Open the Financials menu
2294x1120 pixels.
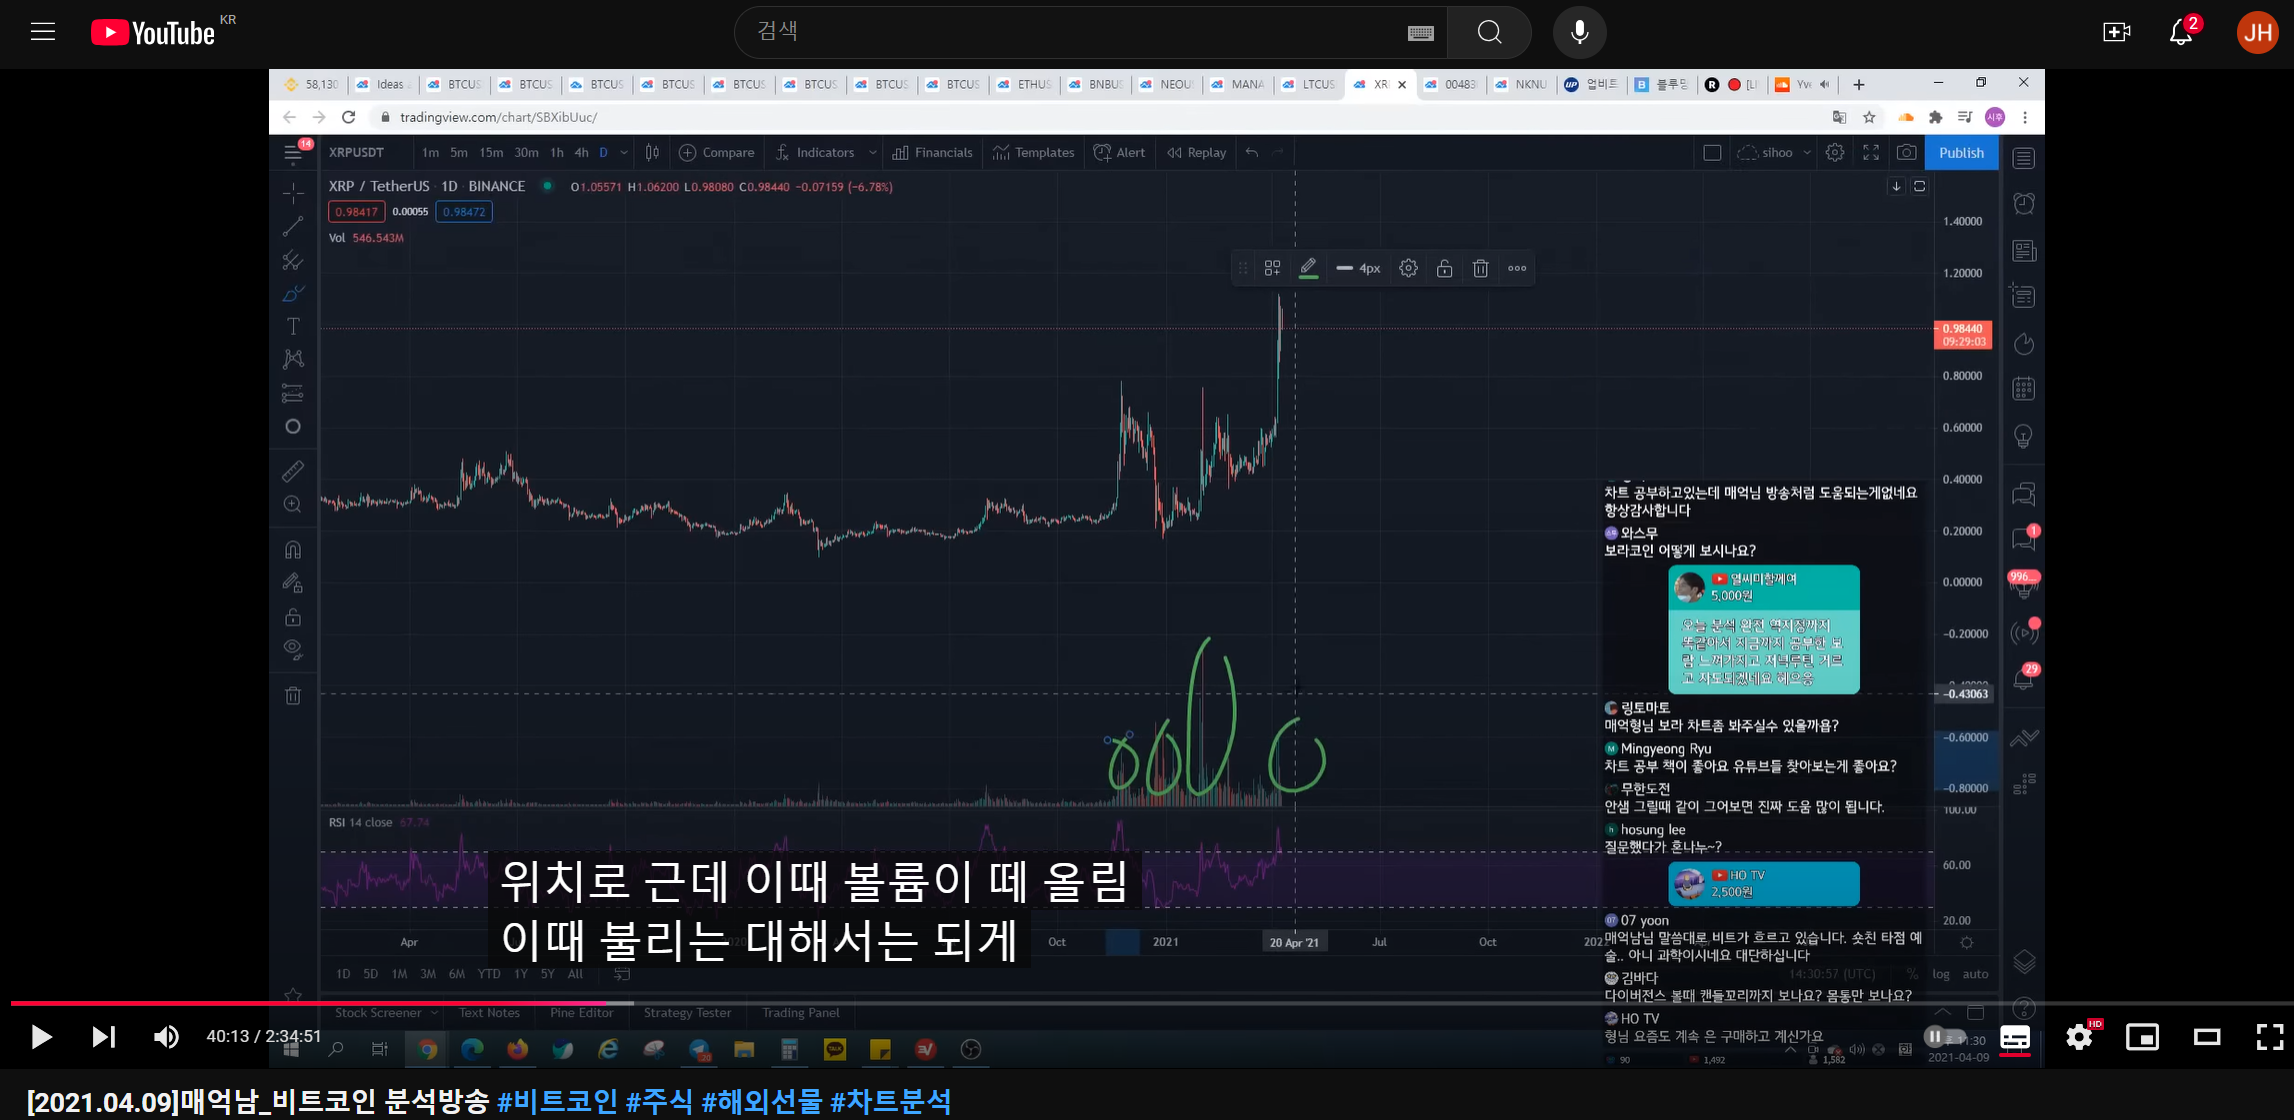(x=932, y=152)
